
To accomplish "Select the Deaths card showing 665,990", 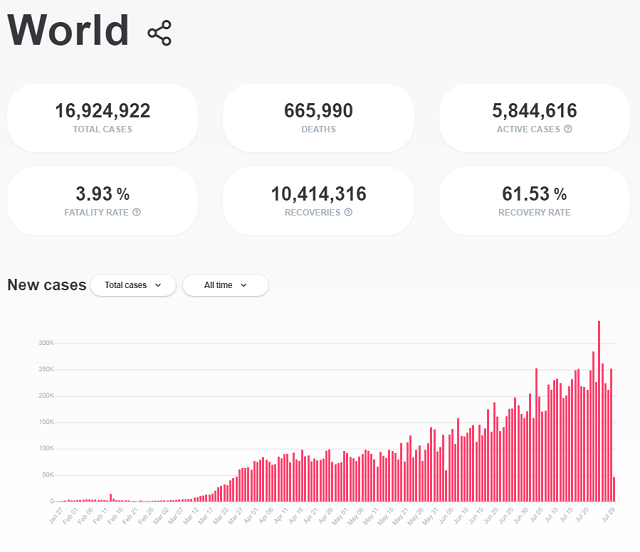I will (x=318, y=117).
